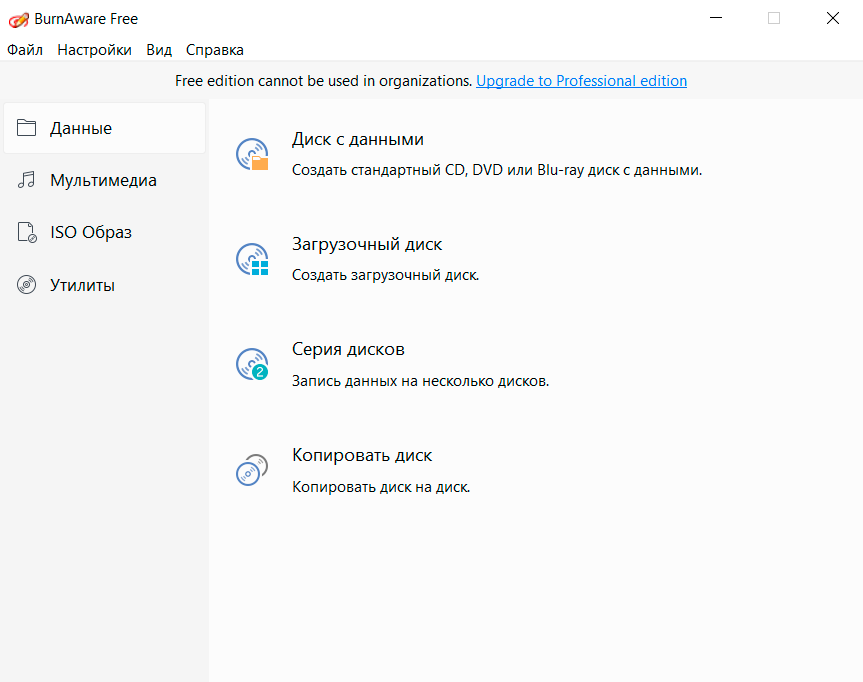863x682 pixels.
Task: Click the Копировать диск icon
Action: (252, 470)
